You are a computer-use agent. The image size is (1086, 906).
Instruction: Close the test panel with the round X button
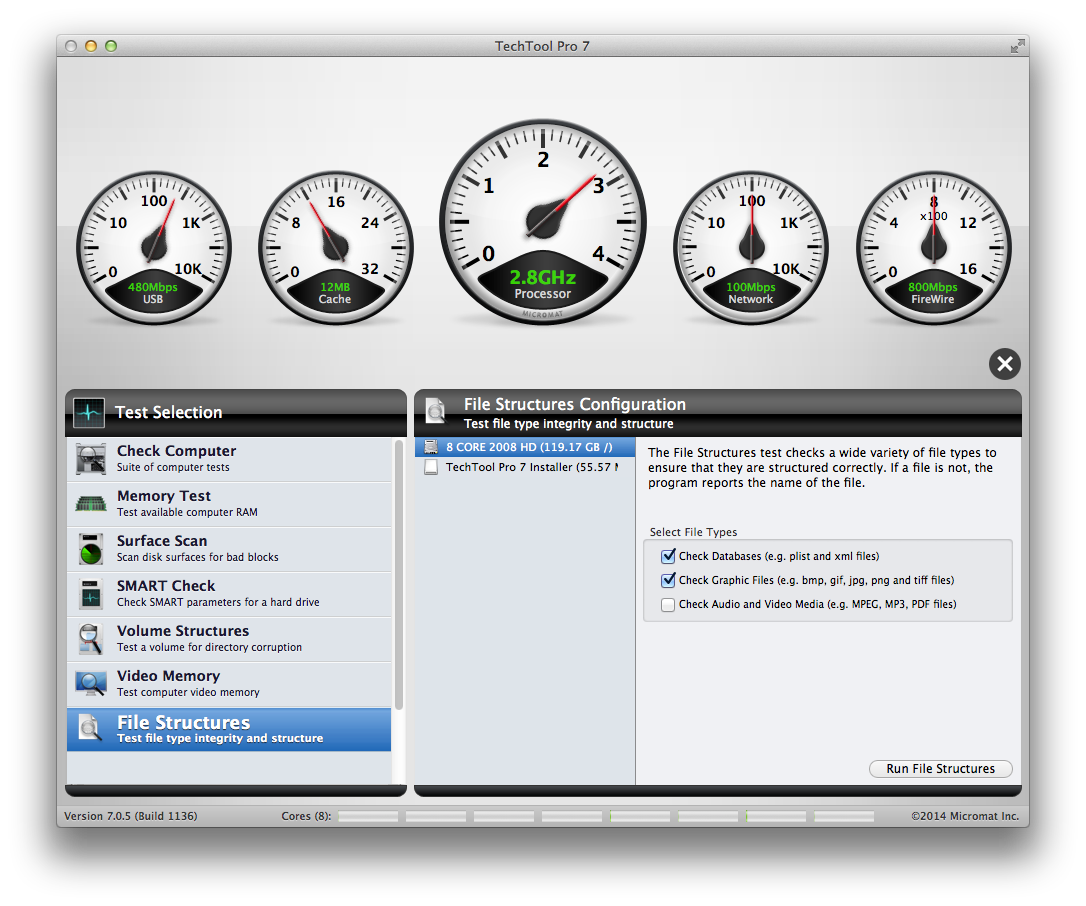(x=1004, y=364)
